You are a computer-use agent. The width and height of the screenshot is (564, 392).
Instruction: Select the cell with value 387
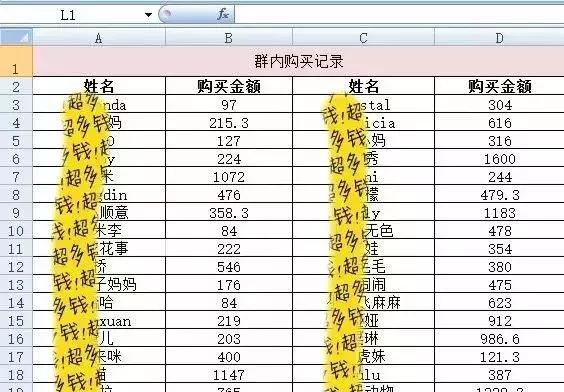click(x=499, y=374)
